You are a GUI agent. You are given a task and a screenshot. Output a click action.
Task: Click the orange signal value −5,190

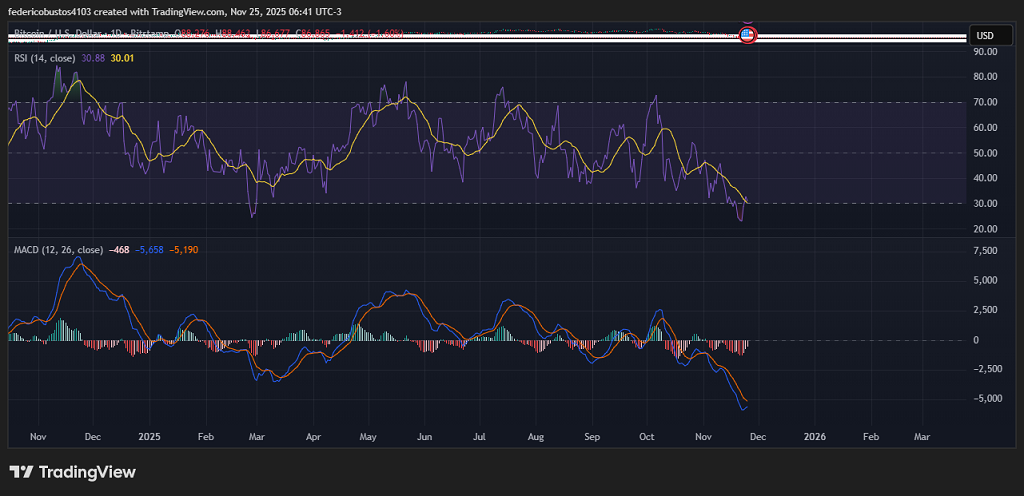point(184,250)
